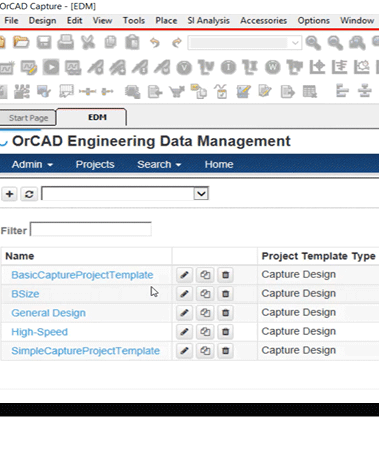
Task: Expand the Search dropdown menu
Action: 159,164
